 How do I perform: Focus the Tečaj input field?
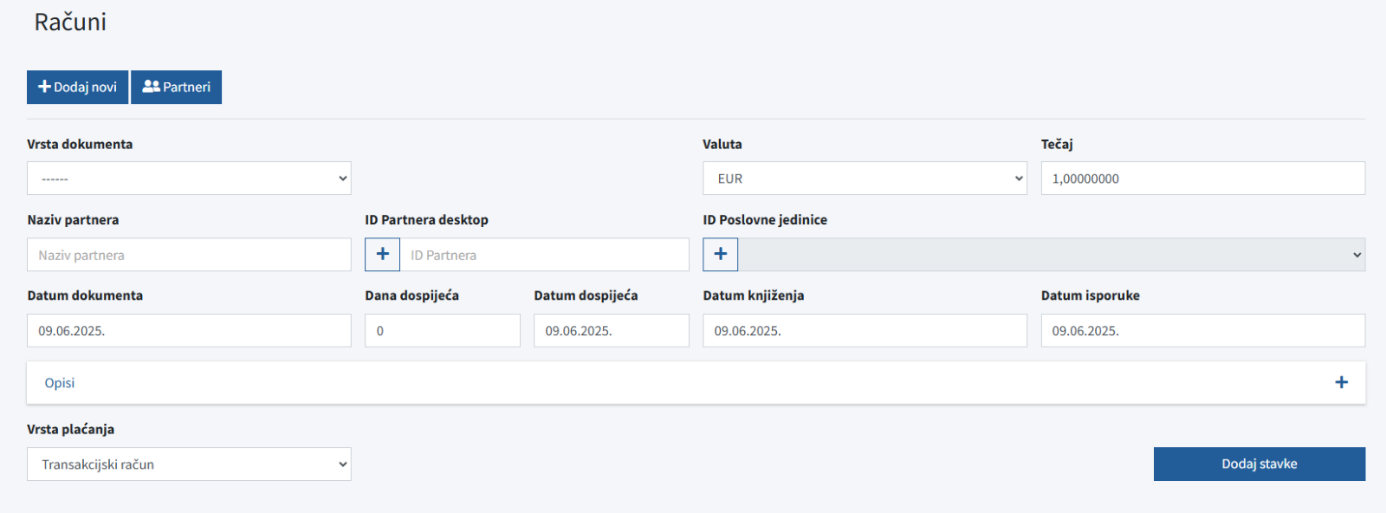(1203, 178)
